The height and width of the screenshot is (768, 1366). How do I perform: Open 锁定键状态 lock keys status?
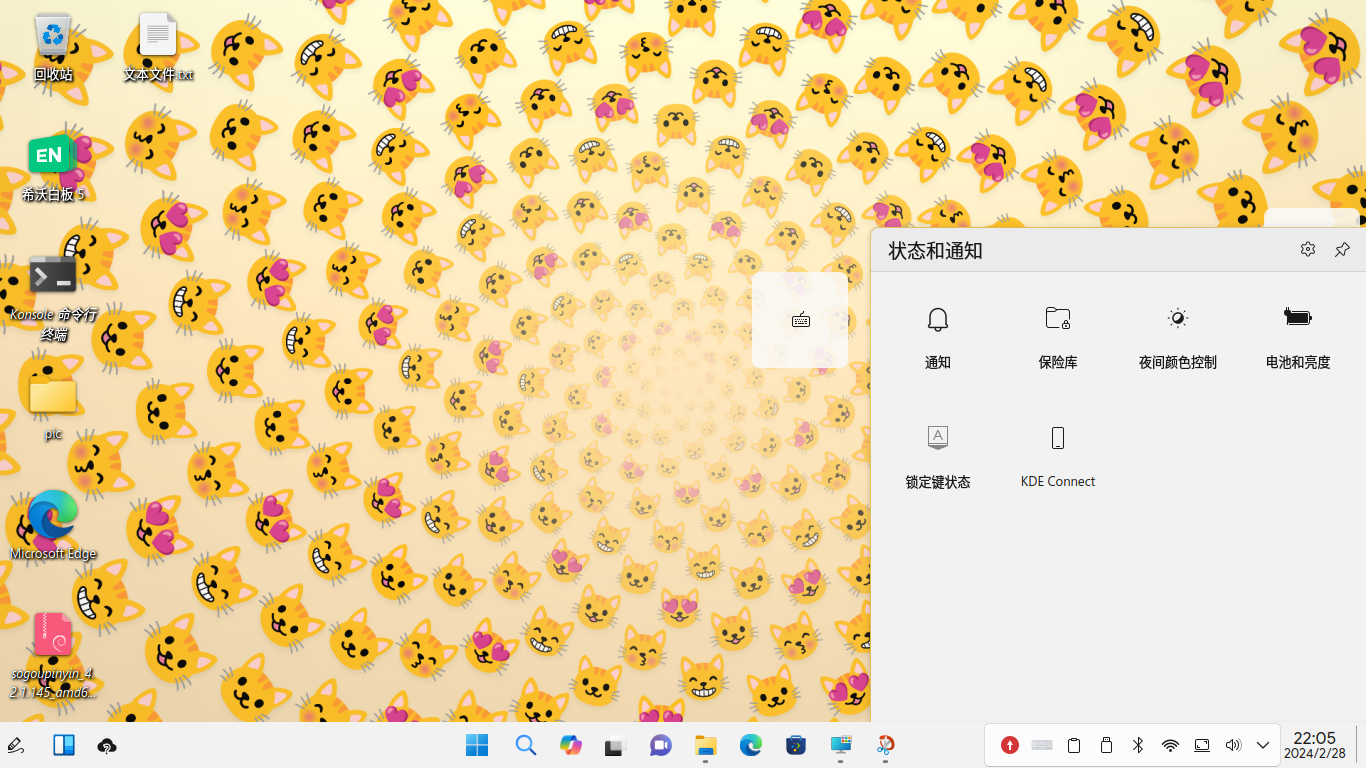pyautogui.click(x=937, y=455)
